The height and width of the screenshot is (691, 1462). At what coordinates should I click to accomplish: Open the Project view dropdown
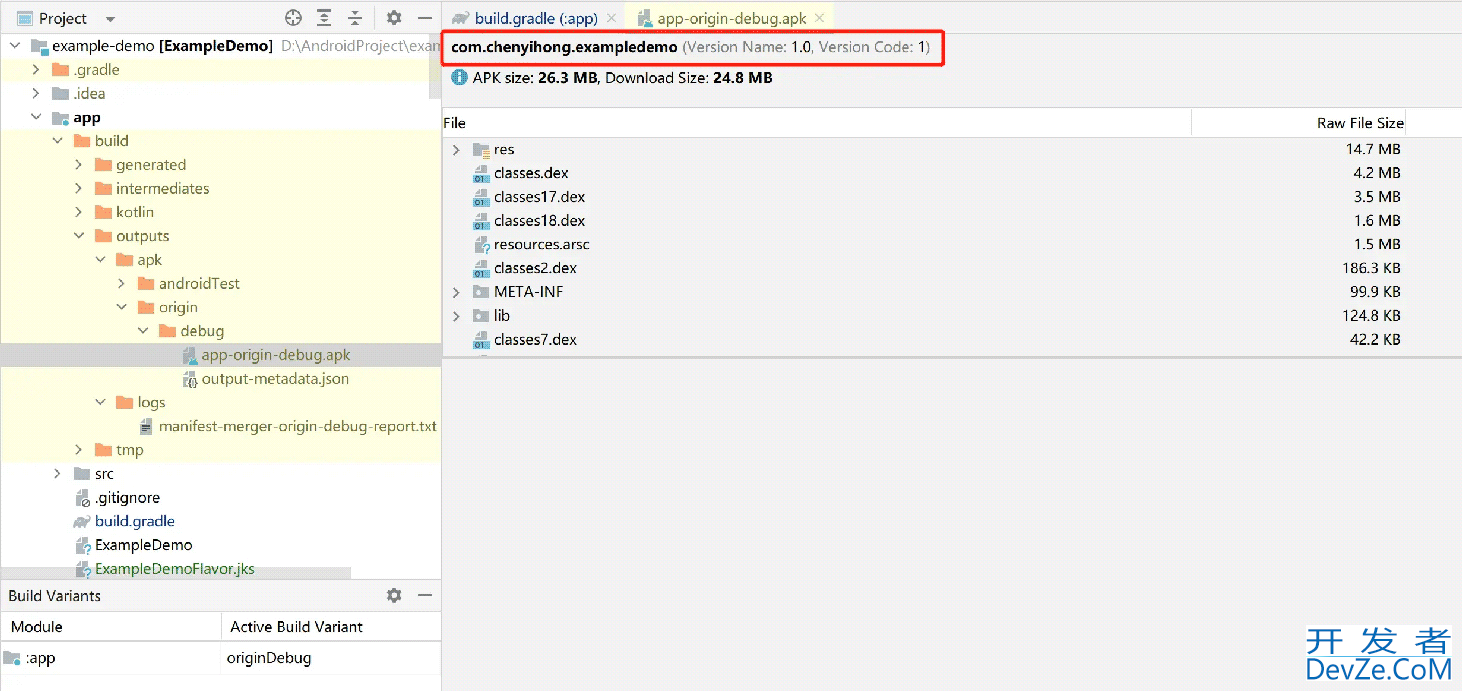pyautogui.click(x=110, y=19)
